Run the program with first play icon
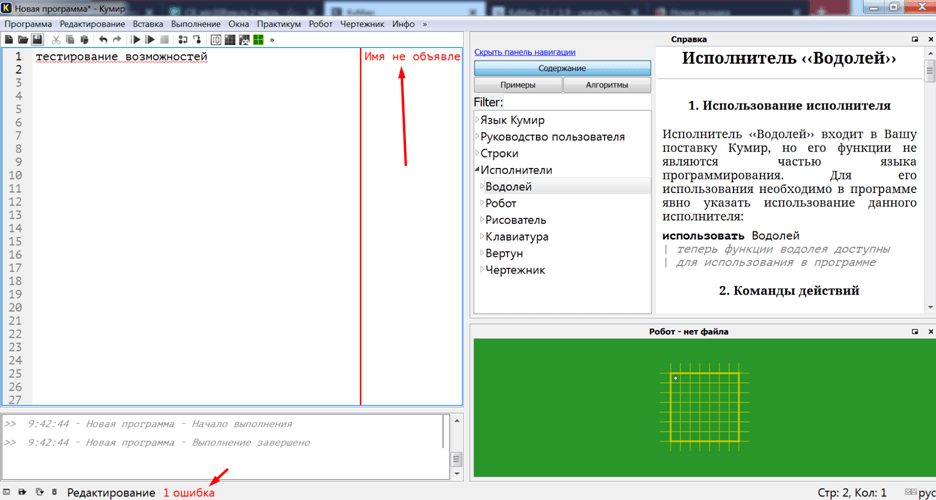 click(136, 40)
